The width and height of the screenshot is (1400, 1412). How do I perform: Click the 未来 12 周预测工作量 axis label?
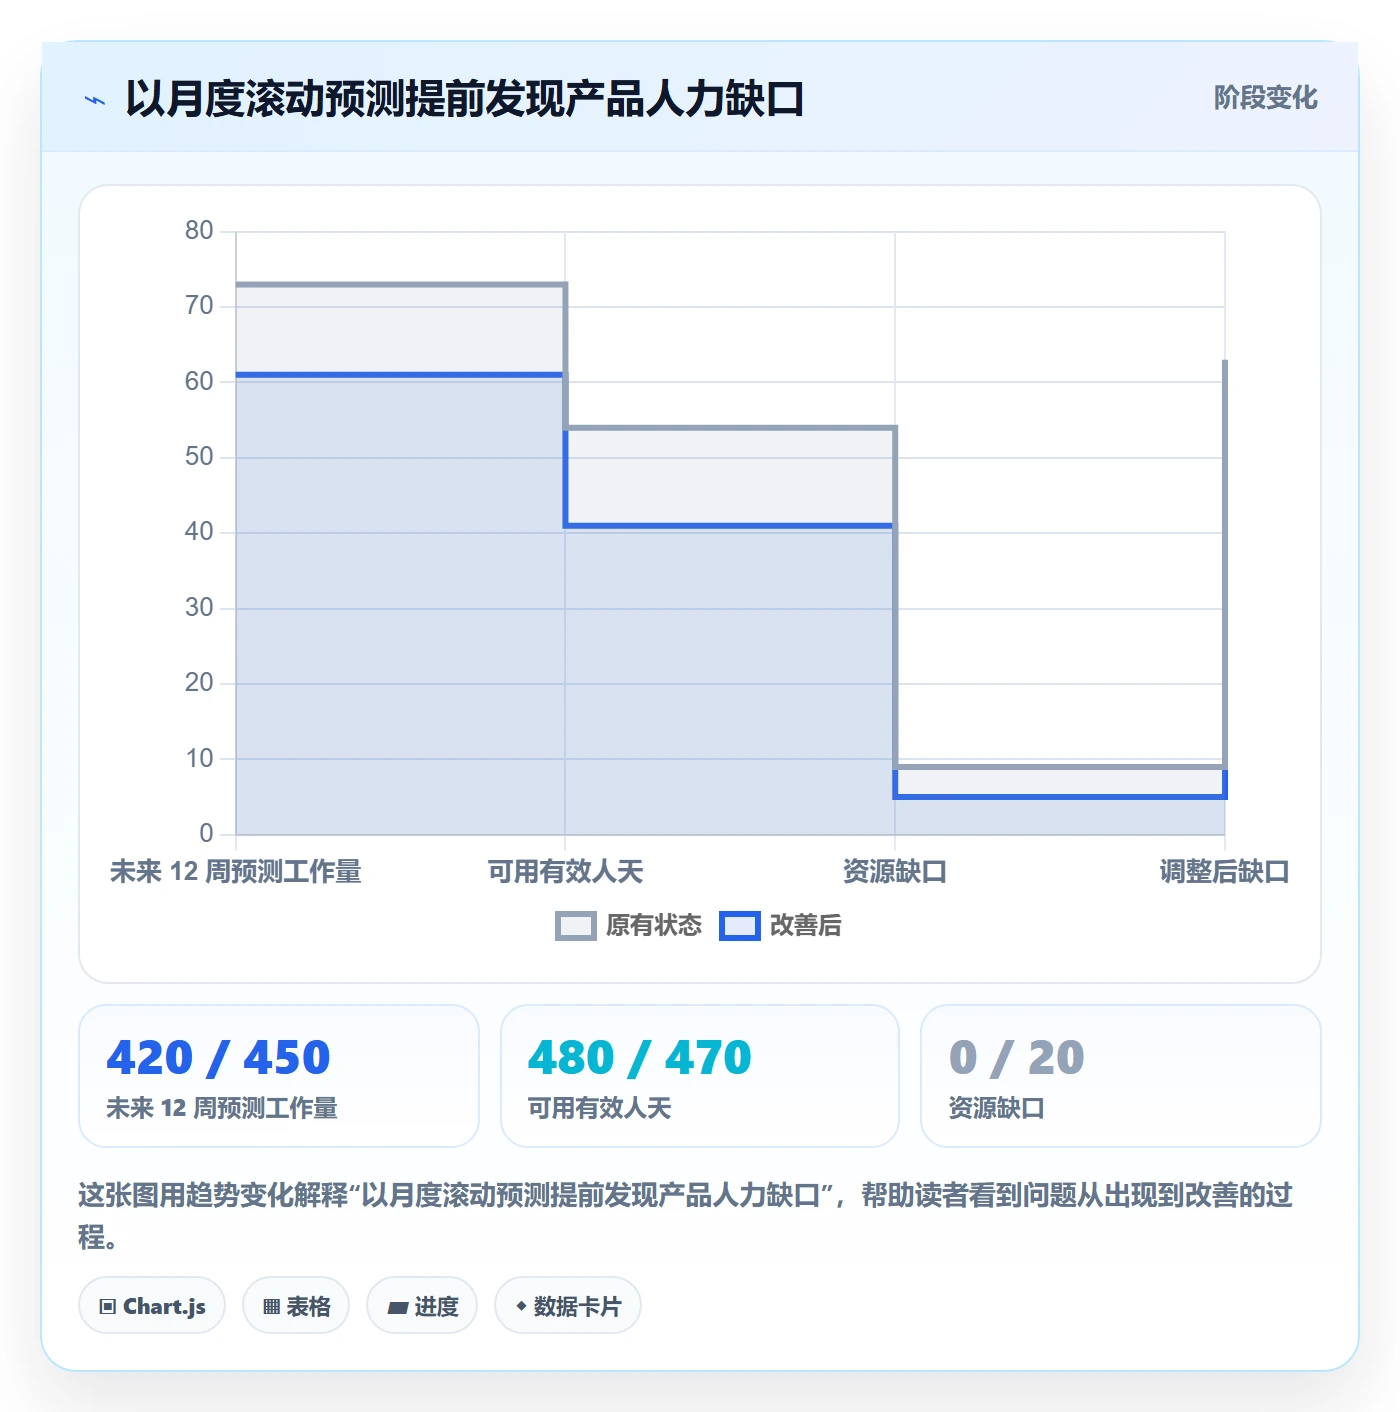[236, 872]
